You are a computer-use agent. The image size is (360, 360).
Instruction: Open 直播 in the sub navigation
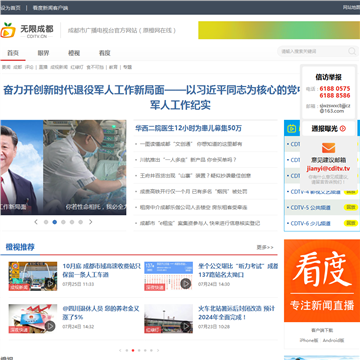[43, 67]
